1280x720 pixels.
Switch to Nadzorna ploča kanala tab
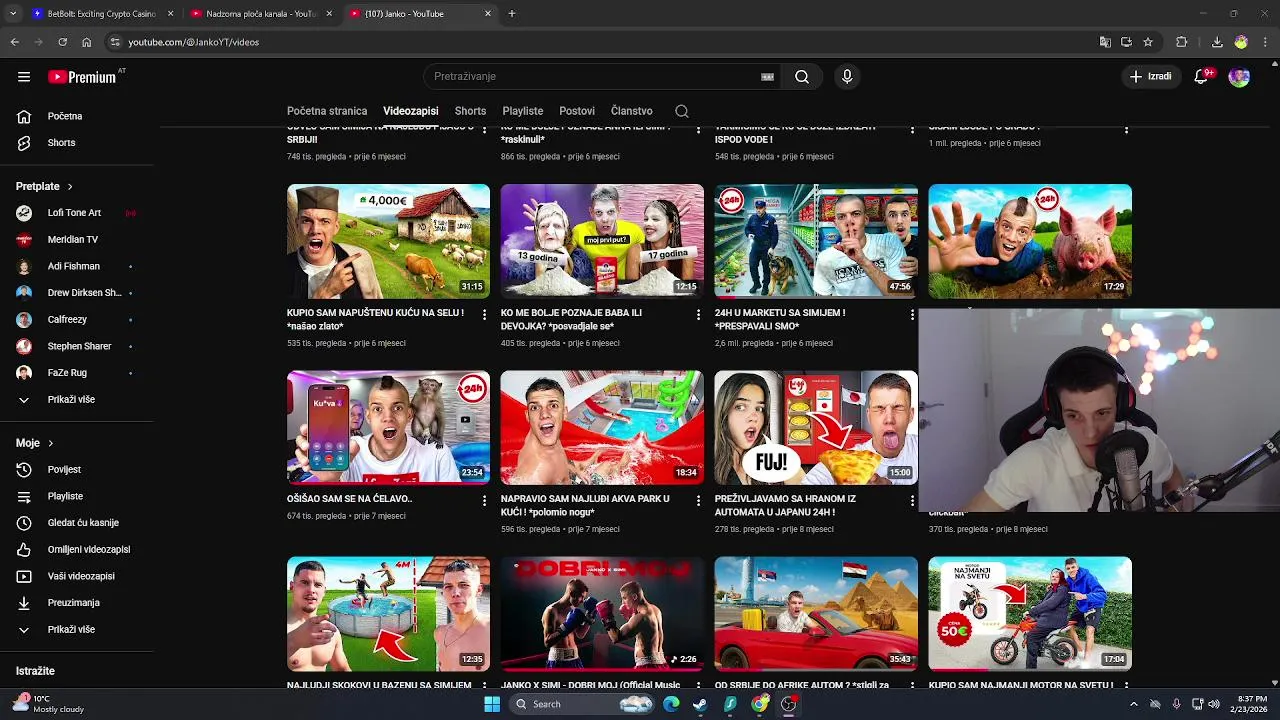pyautogui.click(x=261, y=14)
